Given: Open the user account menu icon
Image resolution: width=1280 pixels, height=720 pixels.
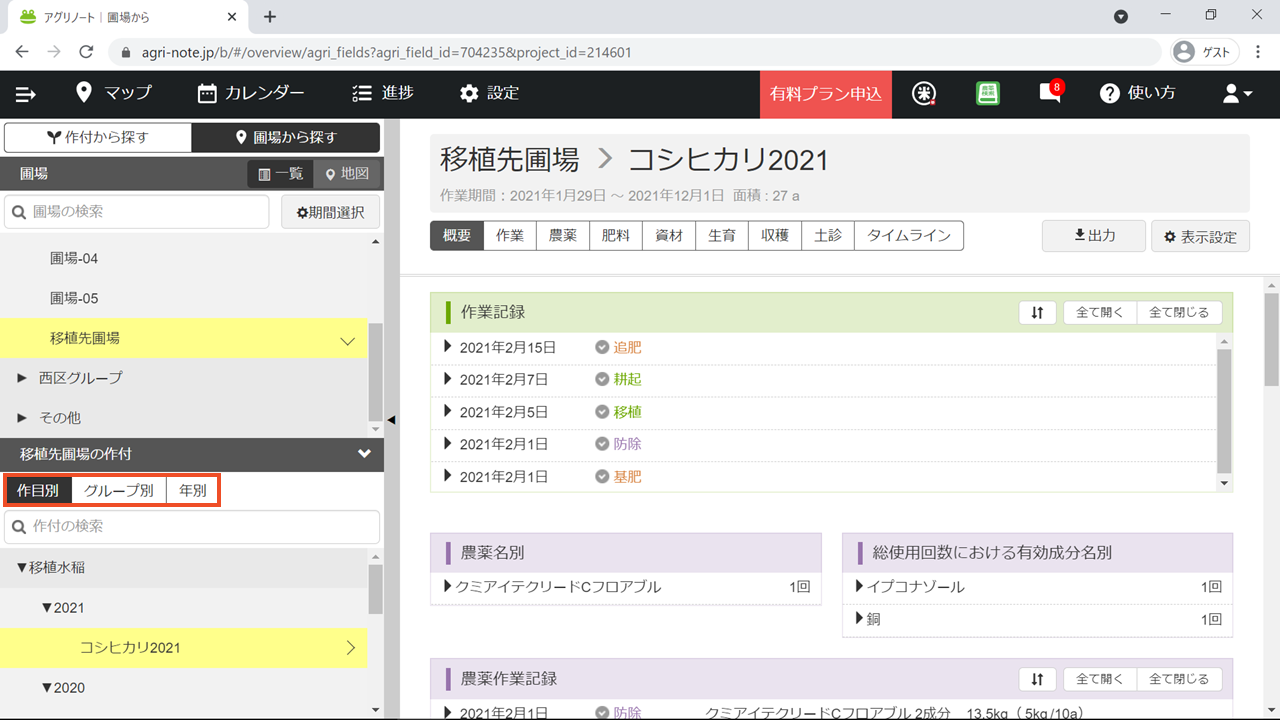Looking at the screenshot, I should point(1237,93).
